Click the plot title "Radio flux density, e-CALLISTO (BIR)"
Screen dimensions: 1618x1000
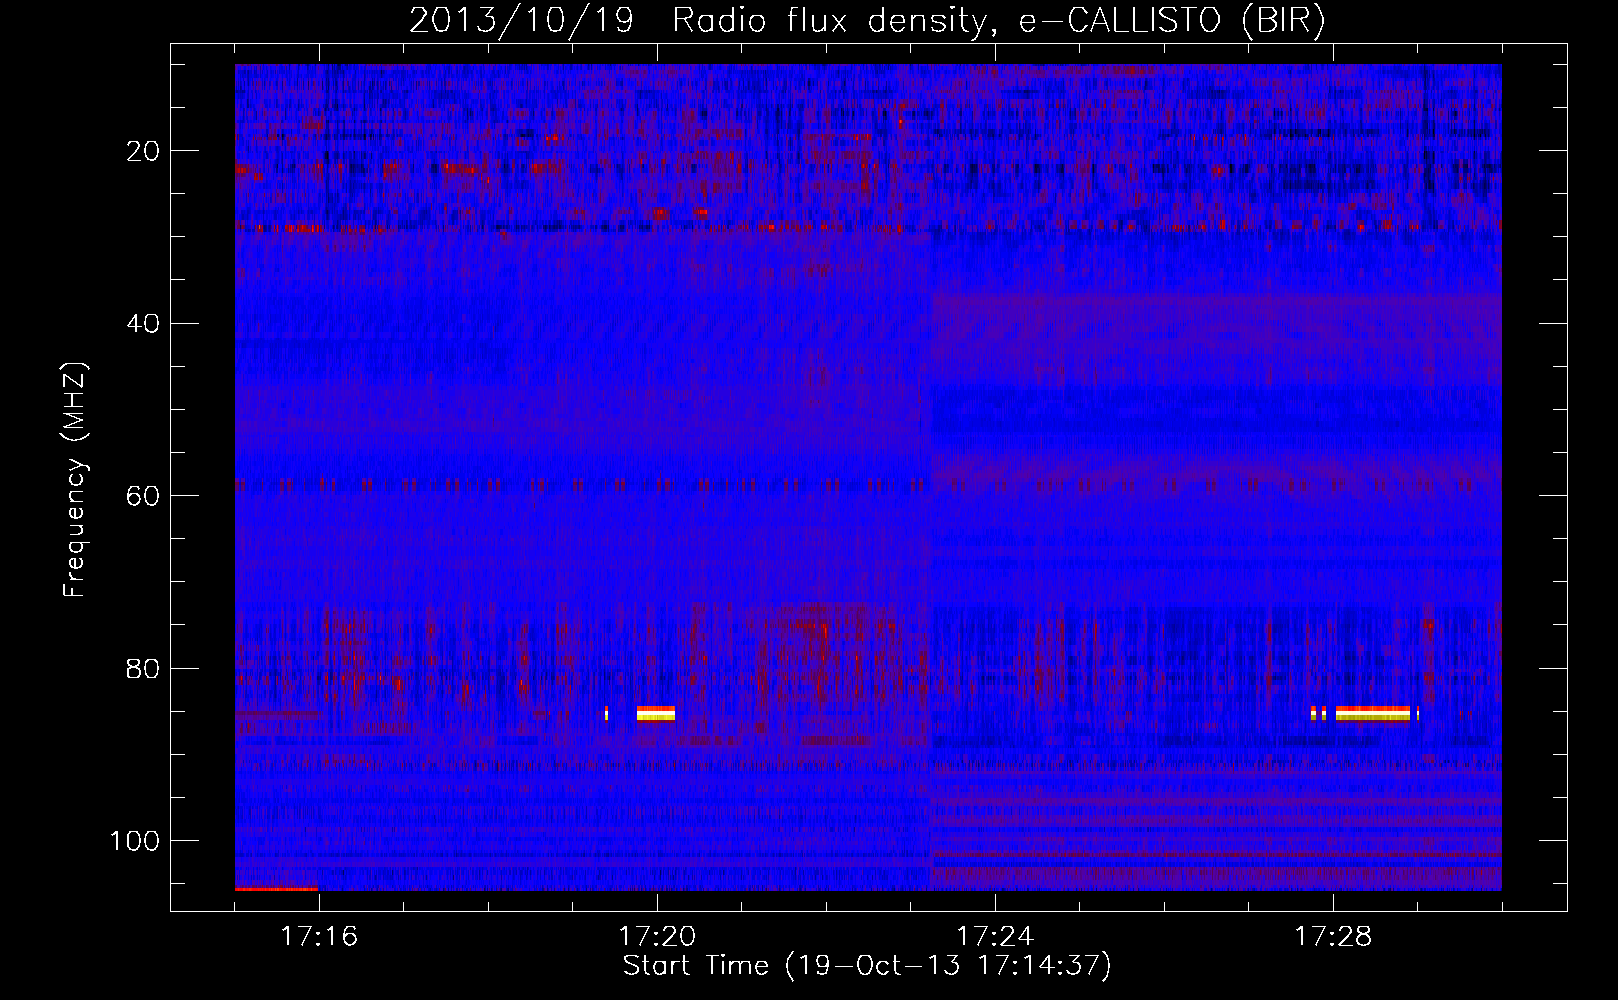[x=998, y=20]
